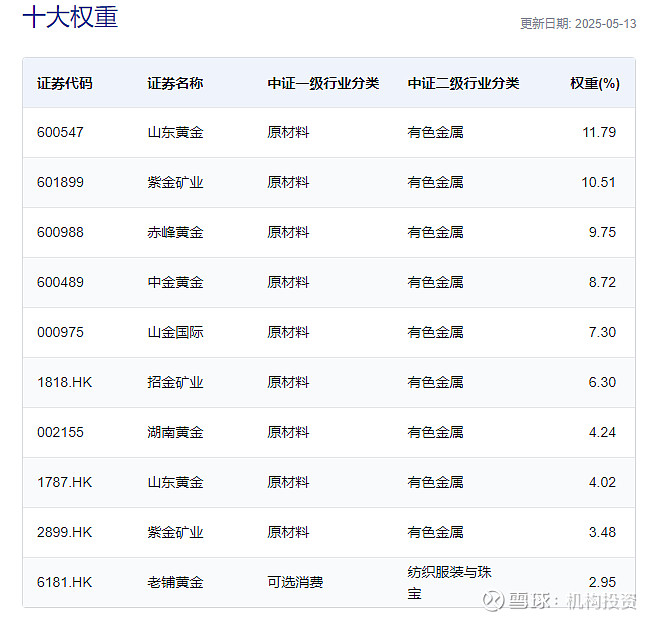Image resolution: width=656 pixels, height=621 pixels.
Task: Click weight value 4.02
Action: coord(602,482)
